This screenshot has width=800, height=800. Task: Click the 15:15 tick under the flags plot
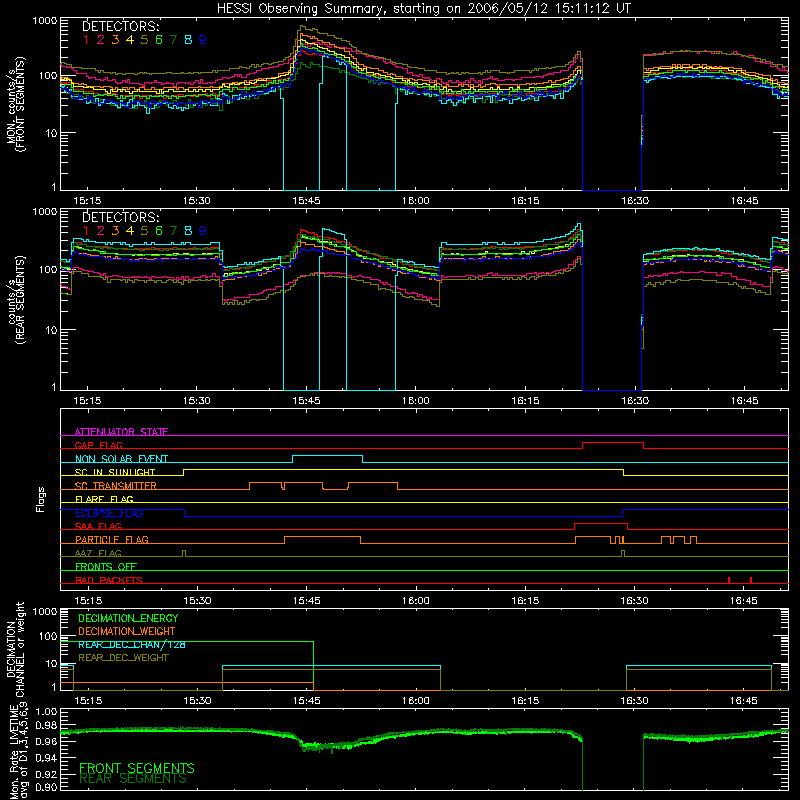tap(88, 601)
